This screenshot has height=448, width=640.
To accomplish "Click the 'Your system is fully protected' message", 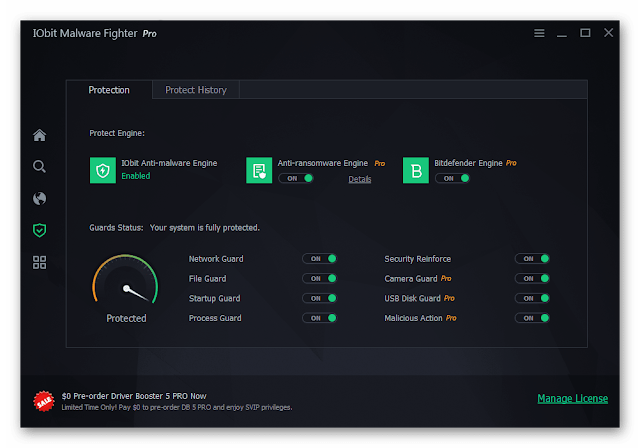I will point(204,228).
